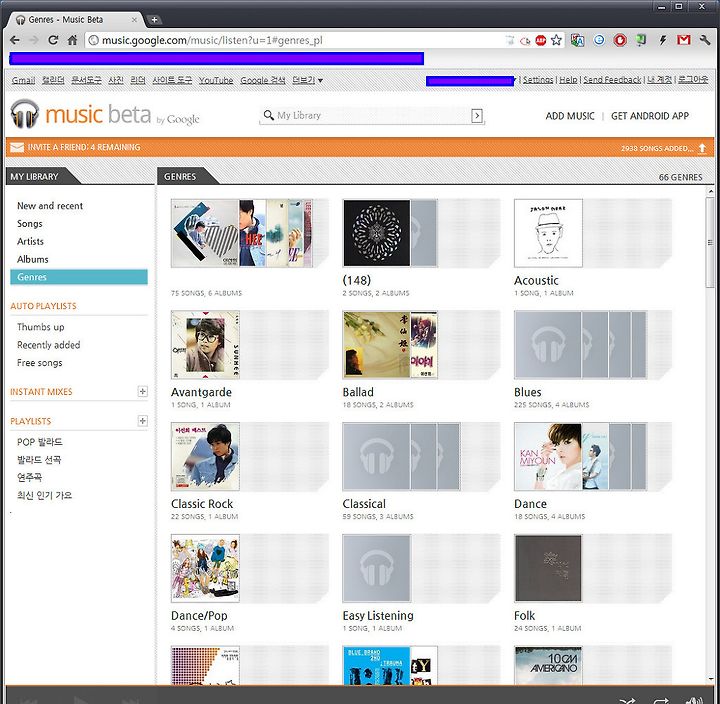Screen dimensions: 720x704
Task: Open the green download extension icon
Action: coord(641,40)
